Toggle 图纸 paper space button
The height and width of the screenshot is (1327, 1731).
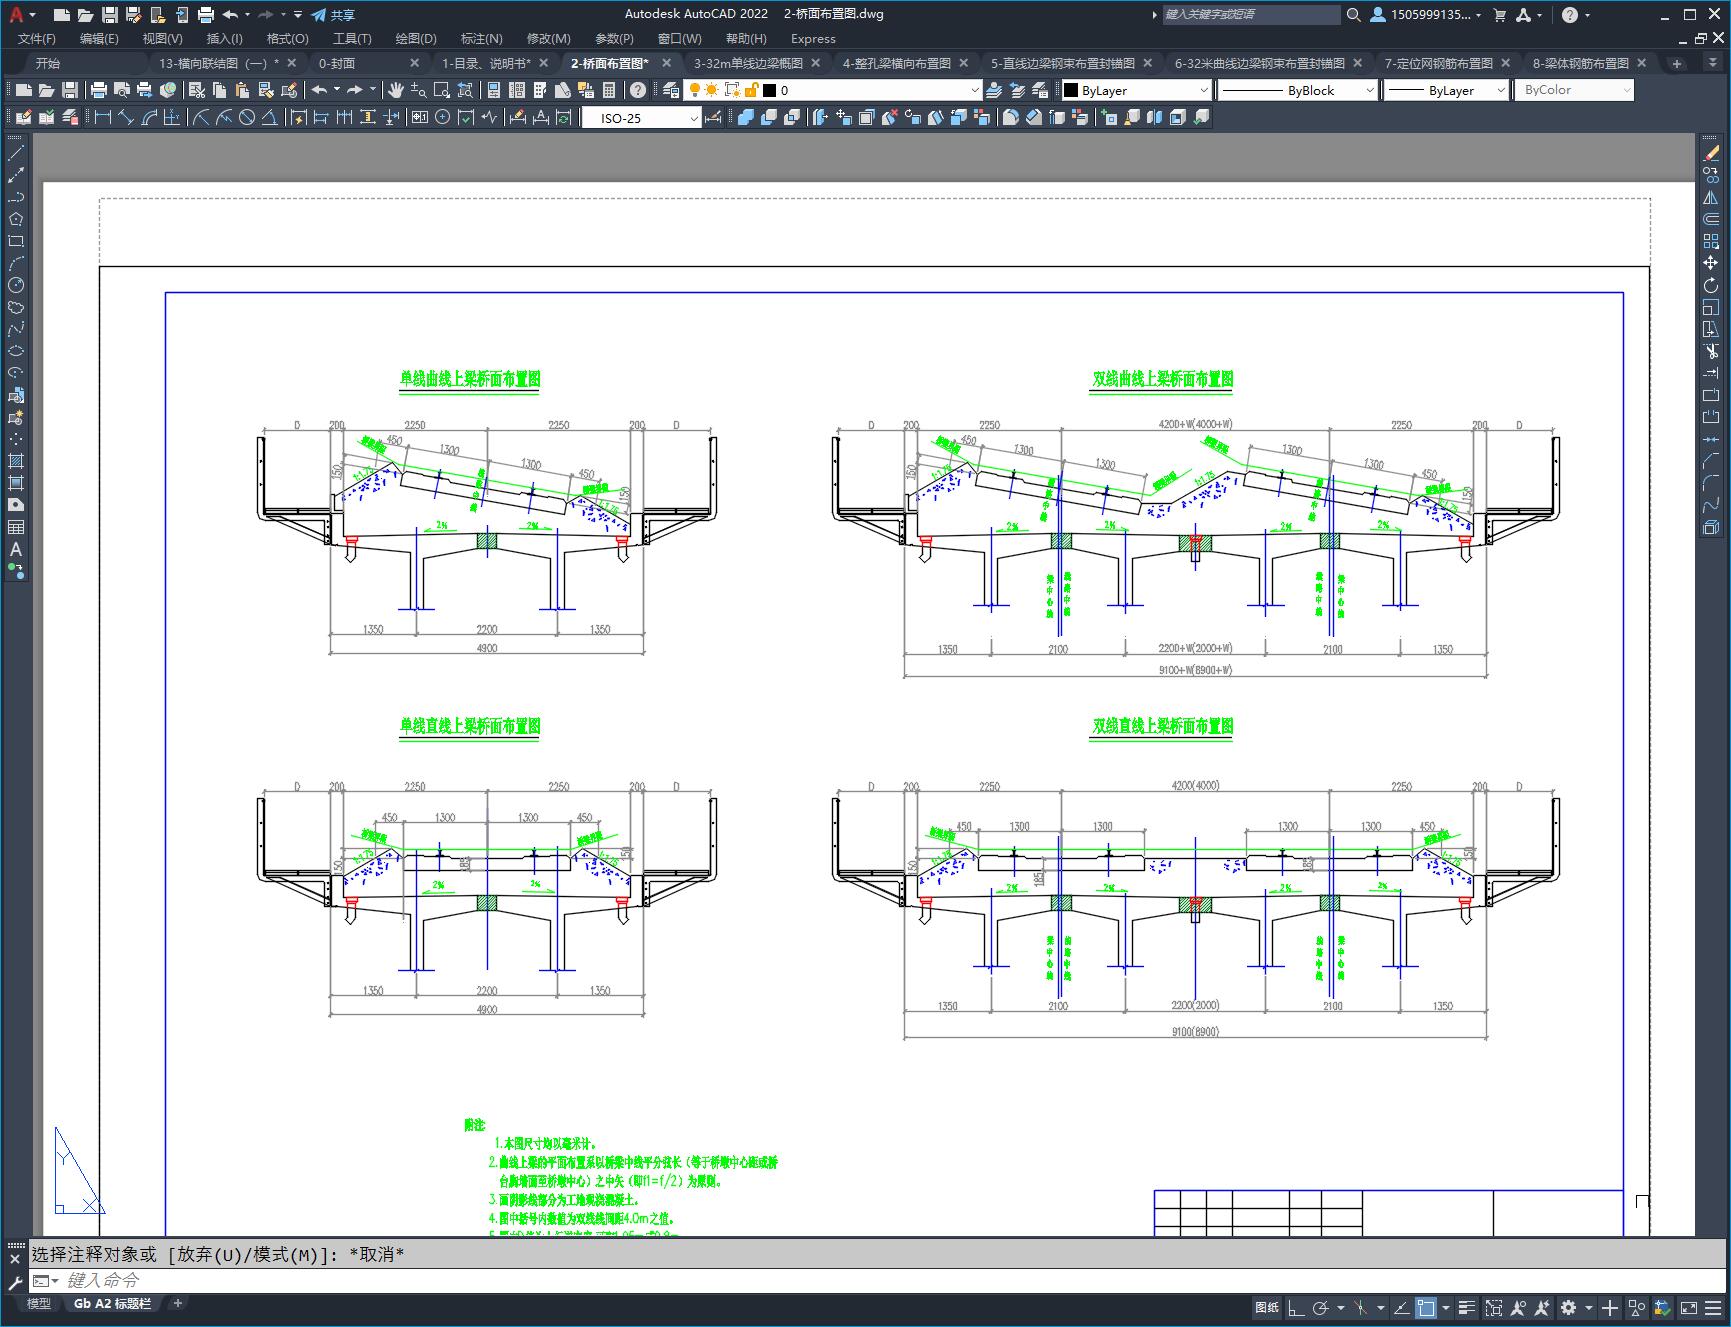(1267, 1307)
